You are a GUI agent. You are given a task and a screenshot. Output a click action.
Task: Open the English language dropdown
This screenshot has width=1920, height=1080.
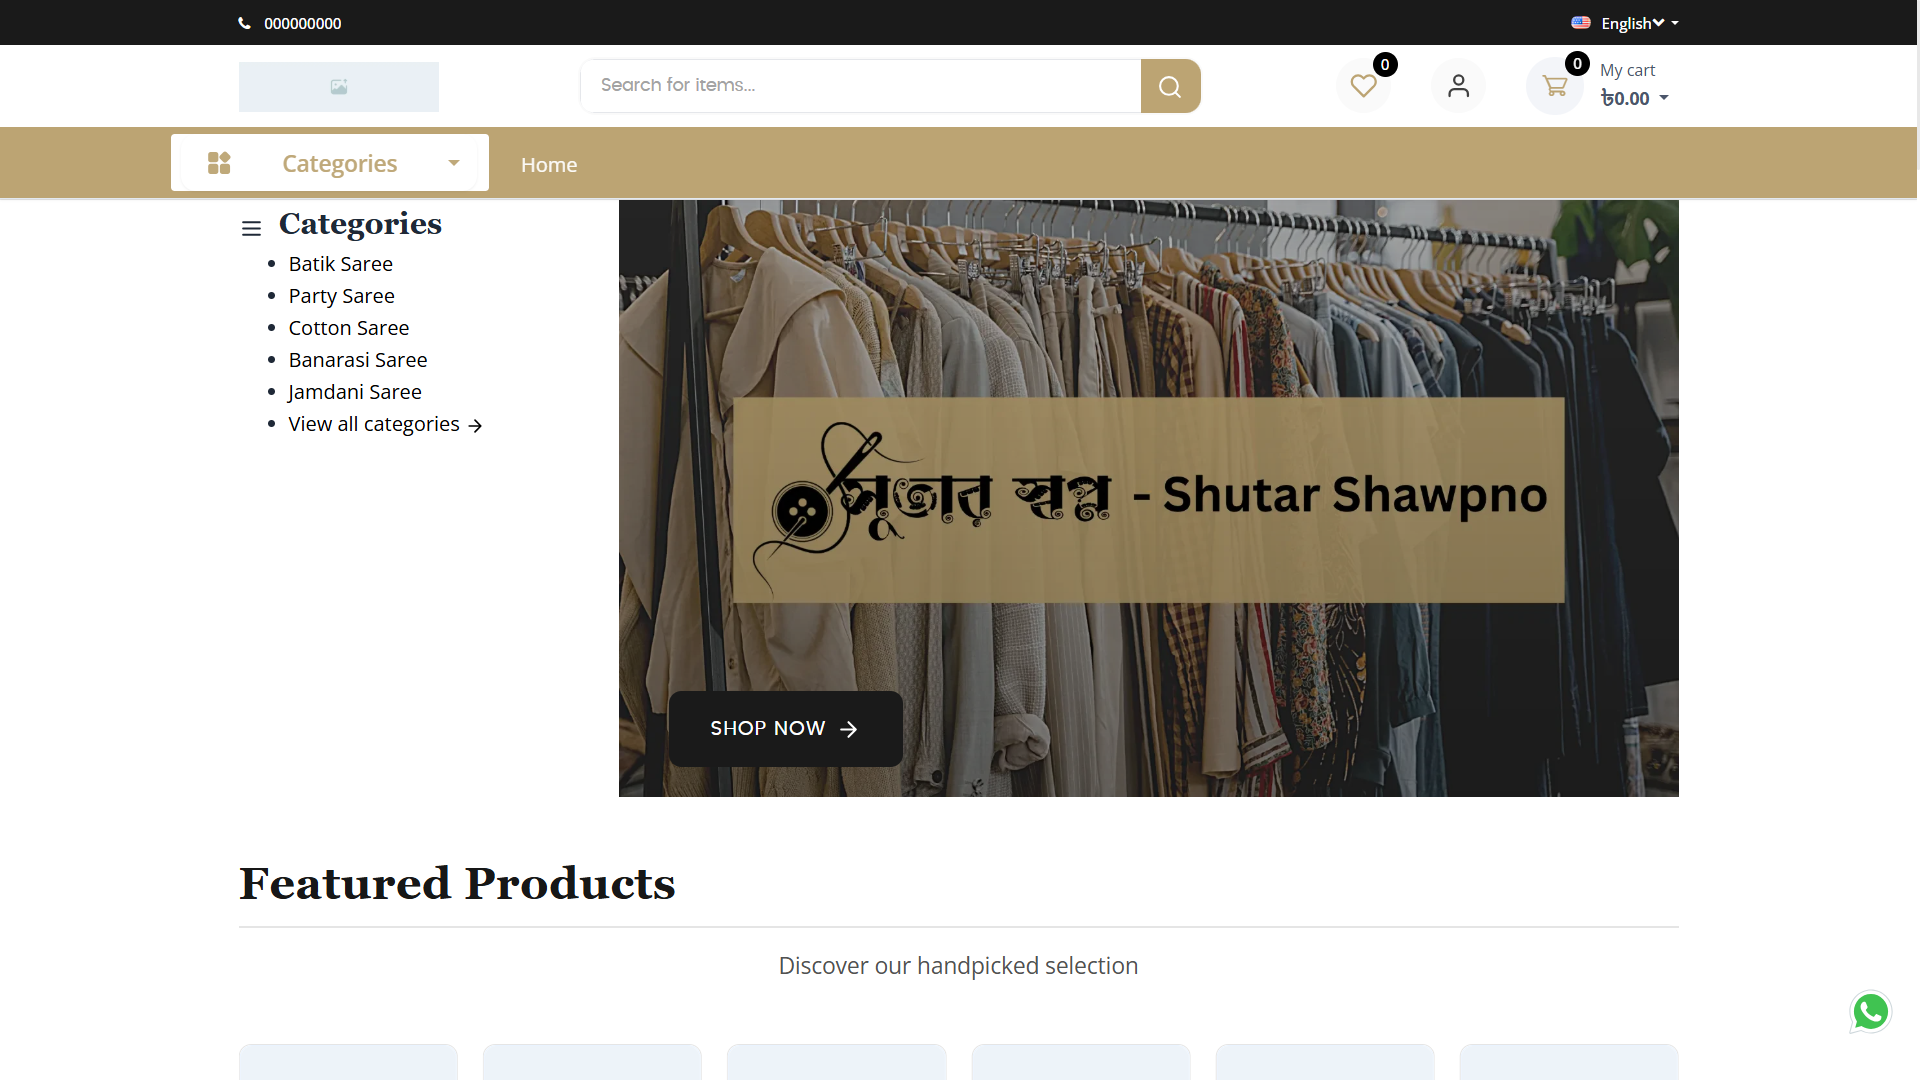[x=1639, y=23]
